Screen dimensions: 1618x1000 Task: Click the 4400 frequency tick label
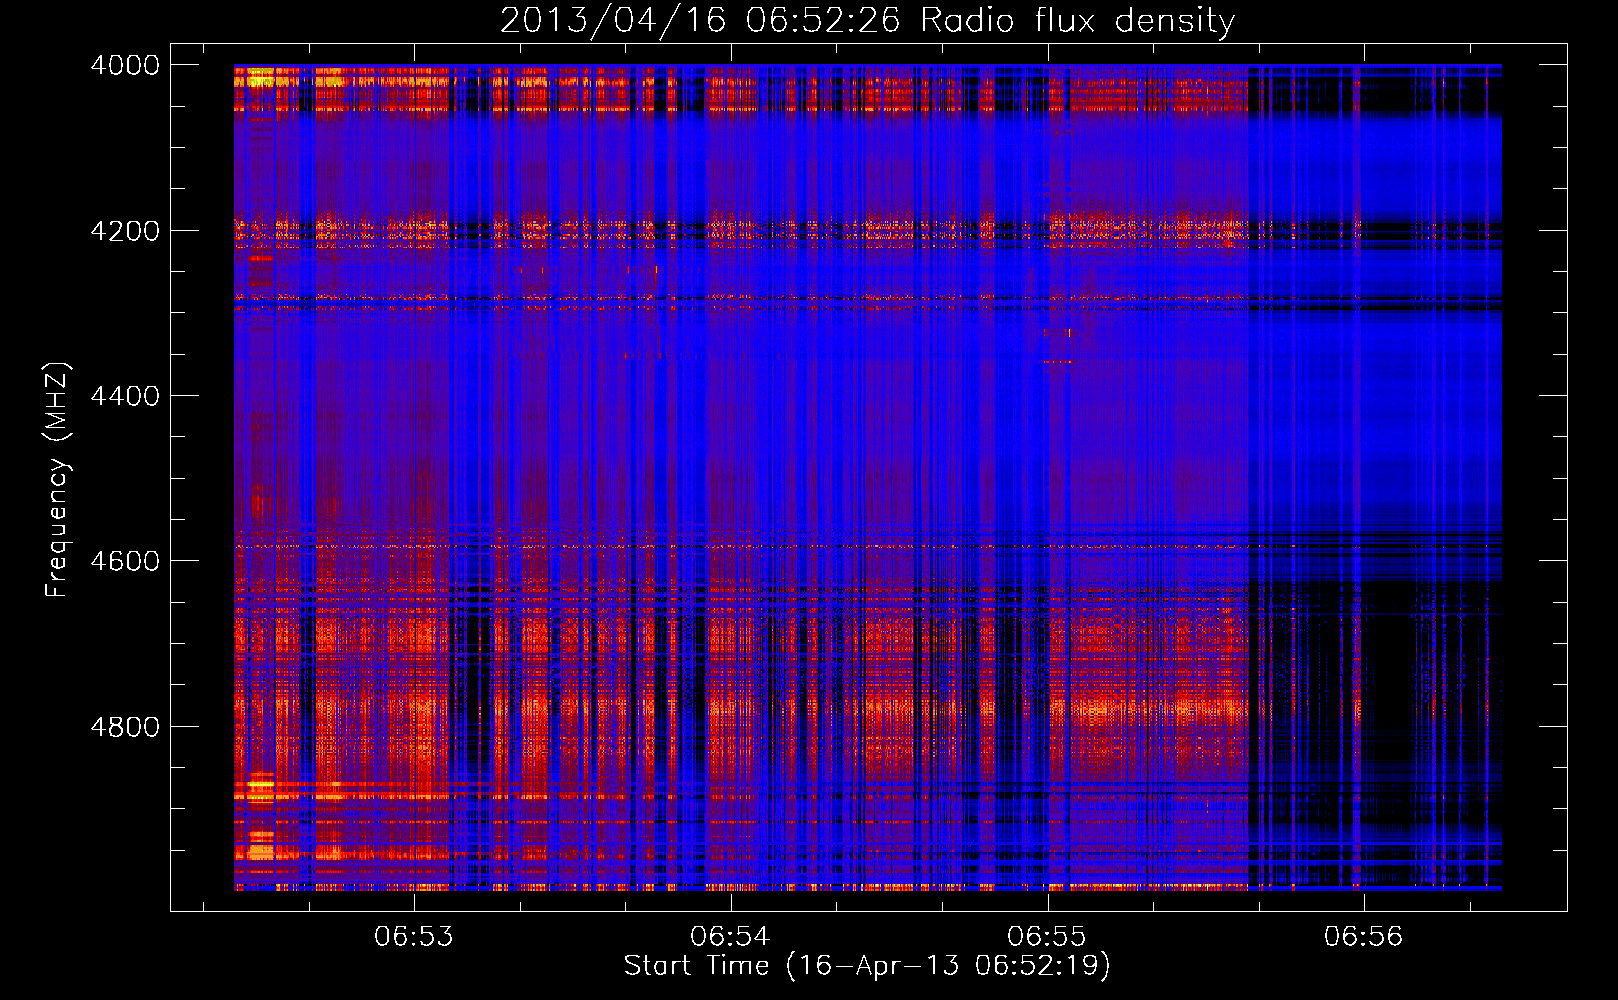tap(125, 396)
